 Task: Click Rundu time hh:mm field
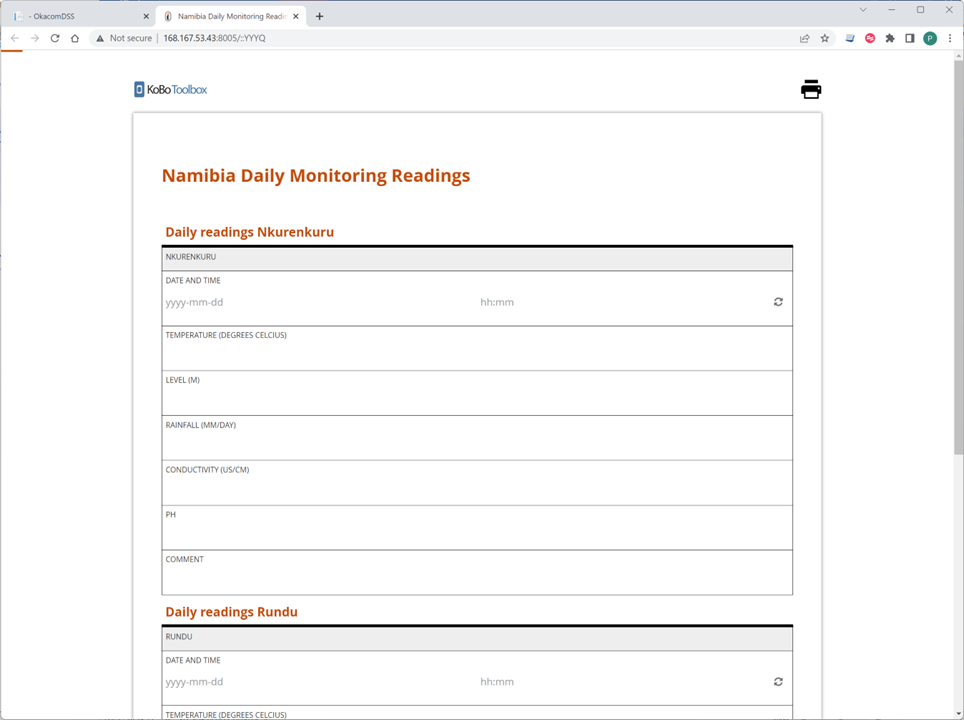tap(622, 682)
